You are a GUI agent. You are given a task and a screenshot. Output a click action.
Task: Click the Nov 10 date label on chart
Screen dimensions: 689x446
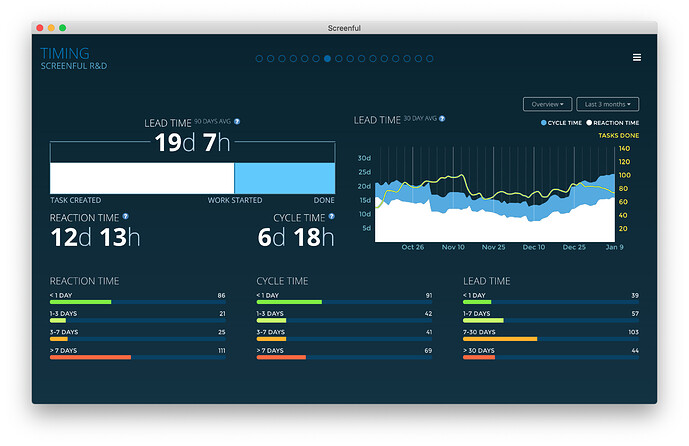(453, 247)
